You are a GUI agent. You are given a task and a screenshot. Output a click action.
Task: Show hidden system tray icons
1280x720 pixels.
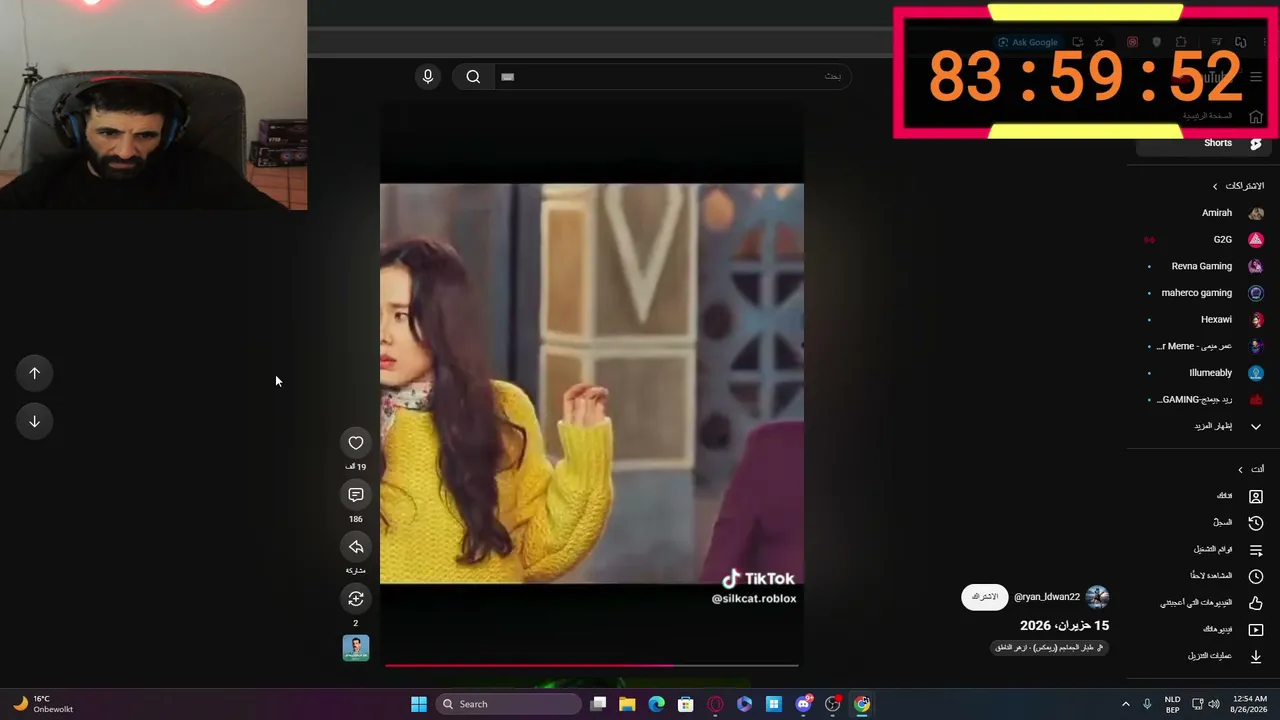tap(1125, 704)
